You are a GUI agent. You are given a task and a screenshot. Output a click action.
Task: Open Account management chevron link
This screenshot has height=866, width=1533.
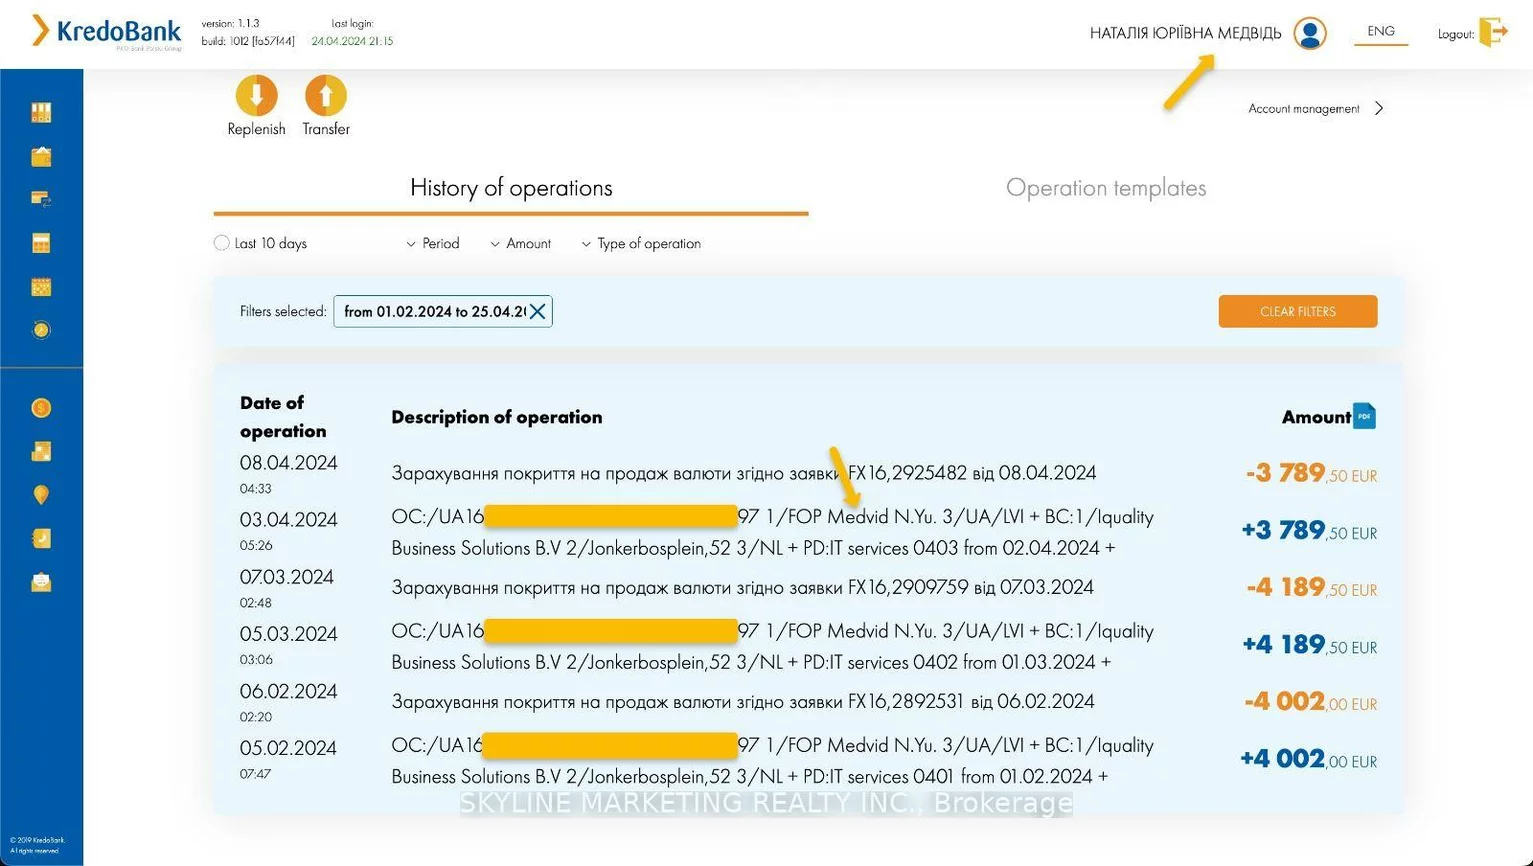point(1316,108)
